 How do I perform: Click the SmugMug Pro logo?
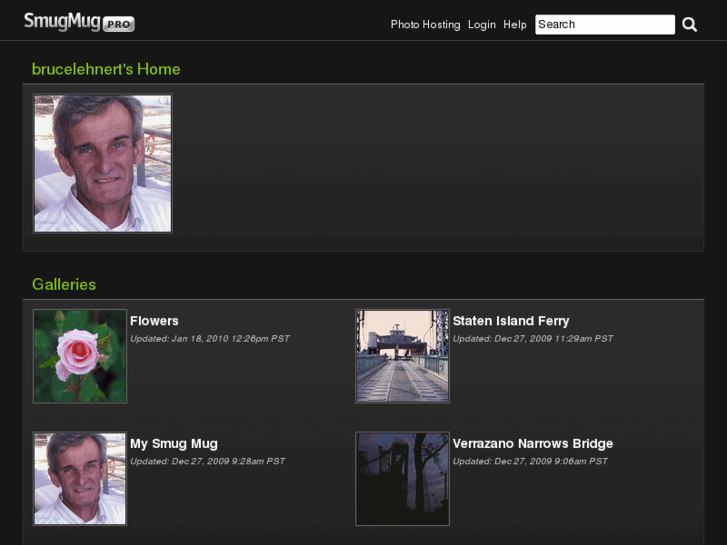79,22
